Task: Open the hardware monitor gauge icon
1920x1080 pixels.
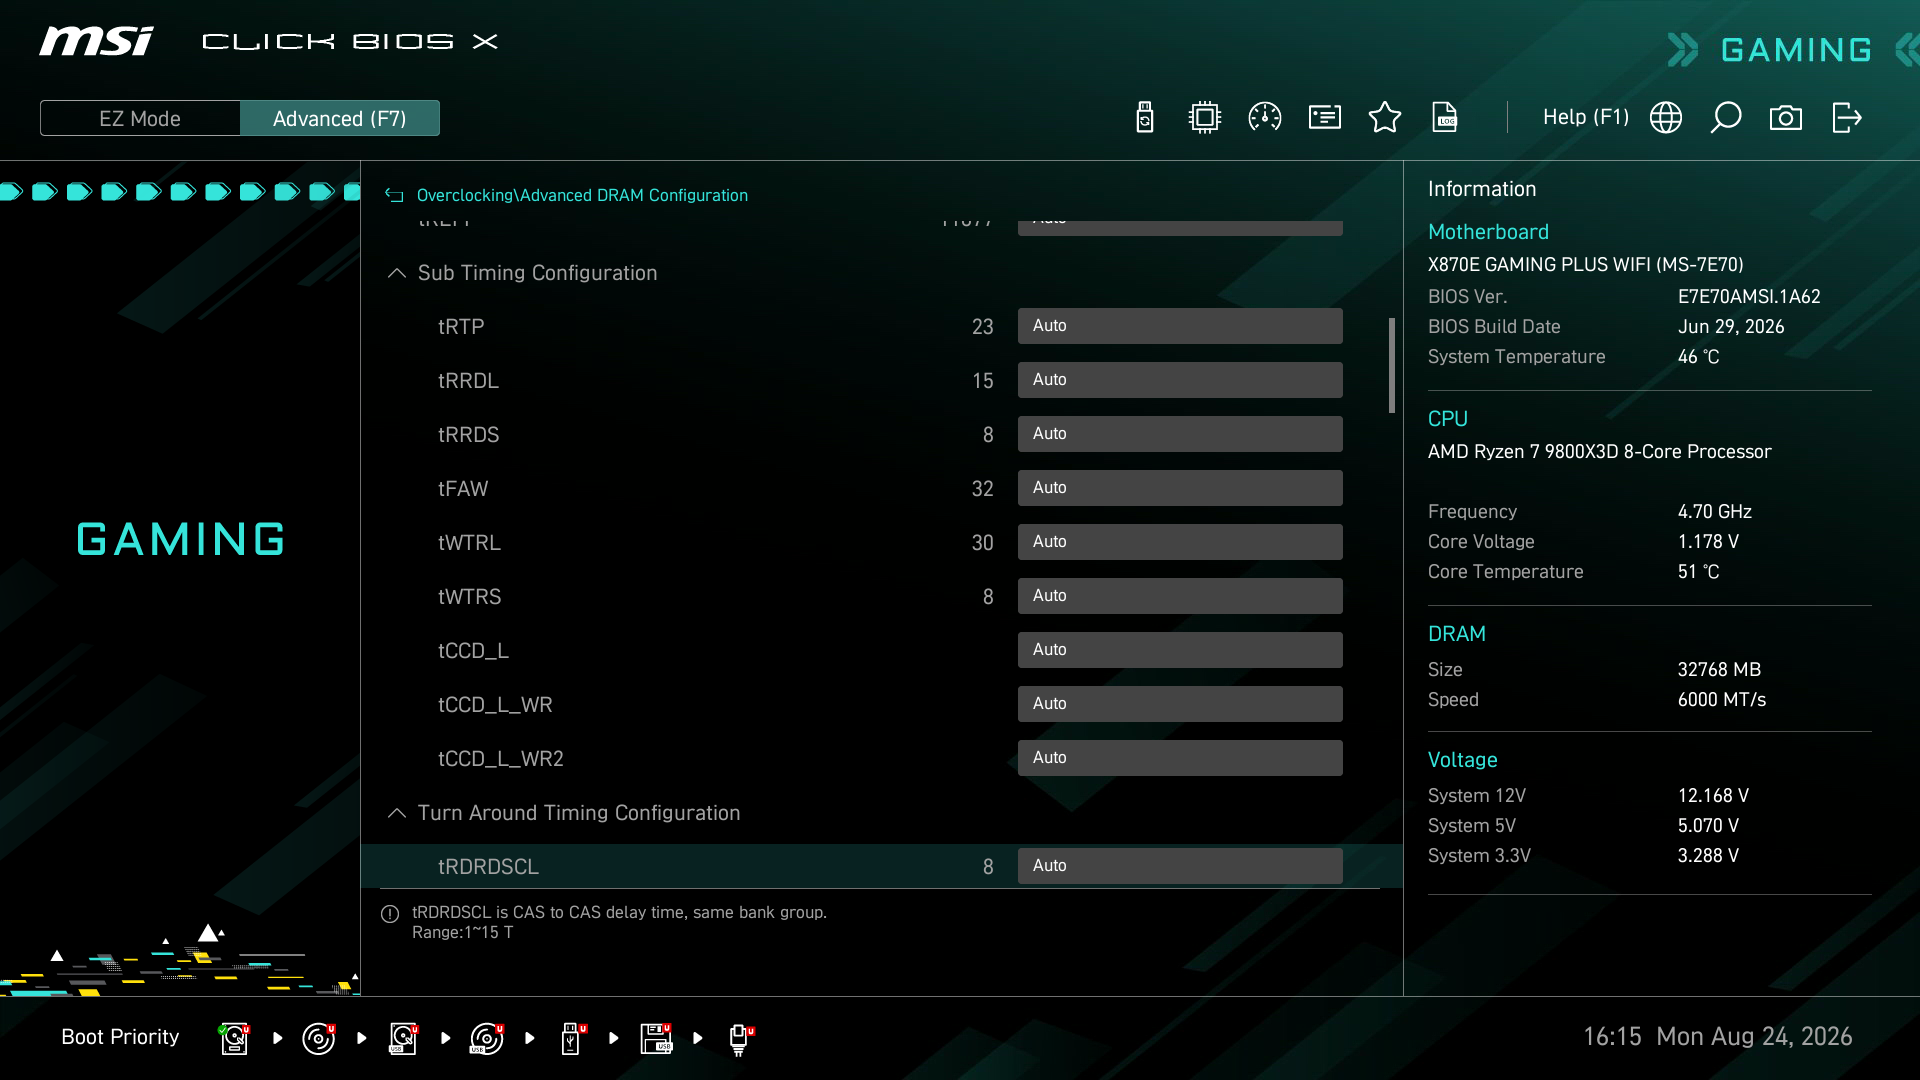Action: [x=1265, y=118]
